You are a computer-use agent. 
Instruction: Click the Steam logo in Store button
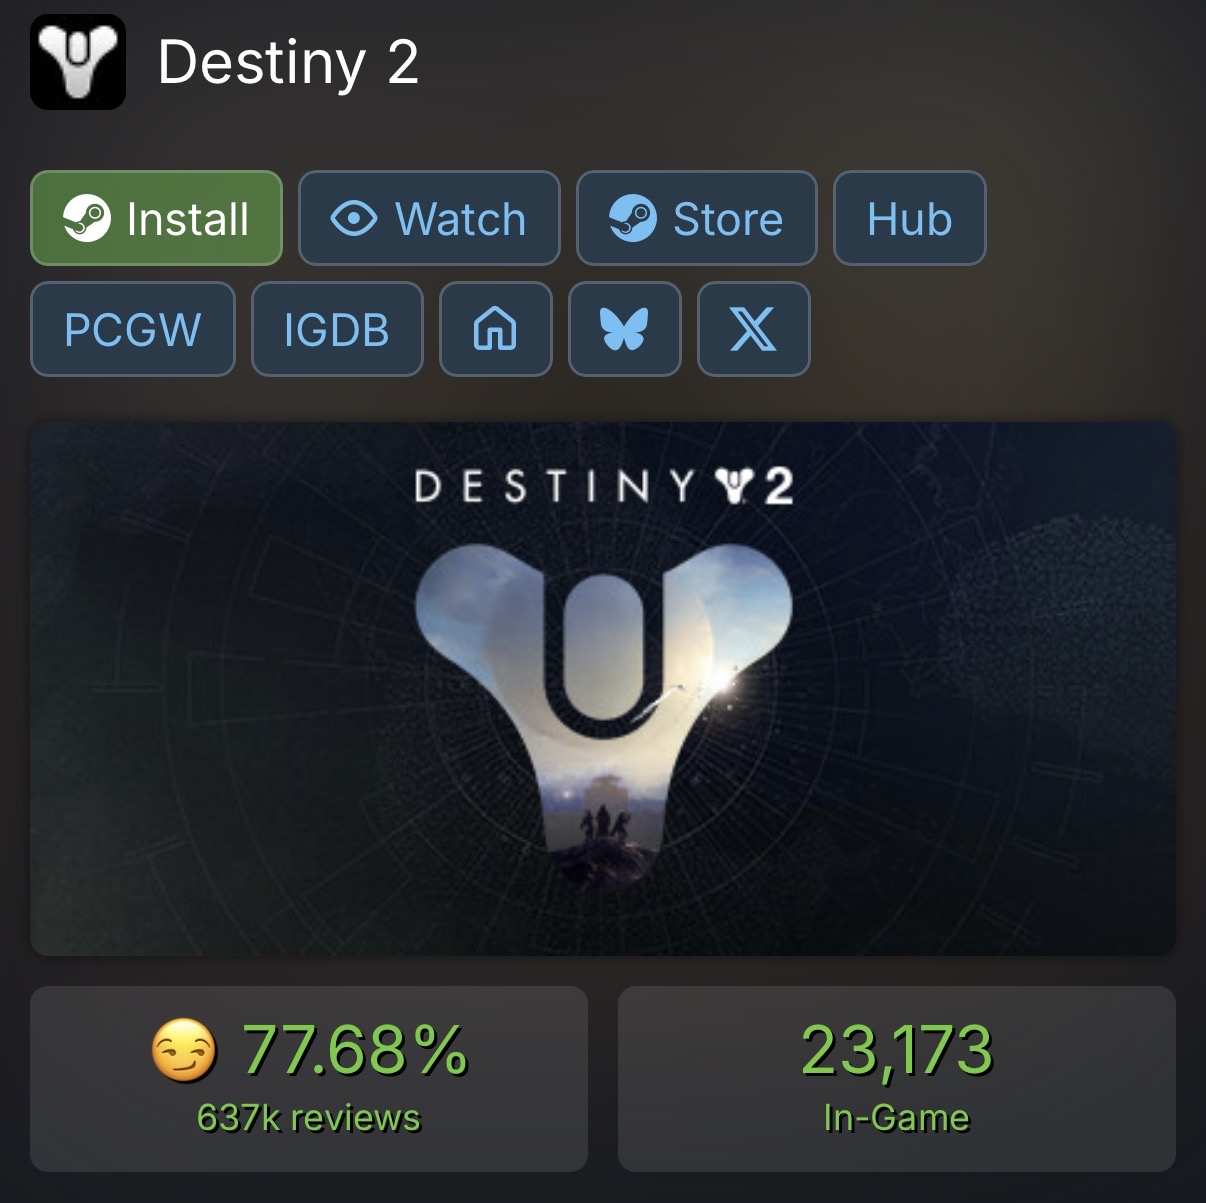[x=633, y=218]
